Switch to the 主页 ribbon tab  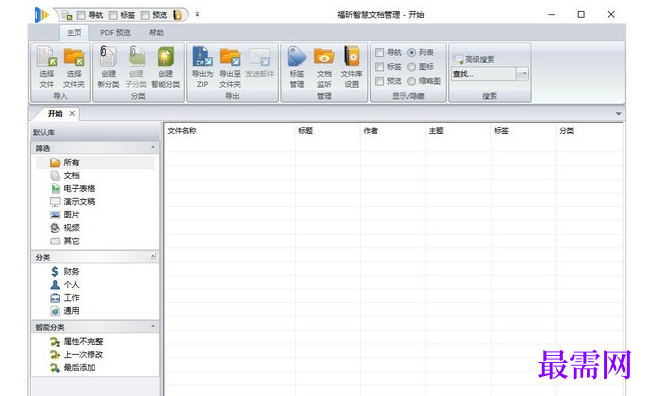click(x=74, y=32)
